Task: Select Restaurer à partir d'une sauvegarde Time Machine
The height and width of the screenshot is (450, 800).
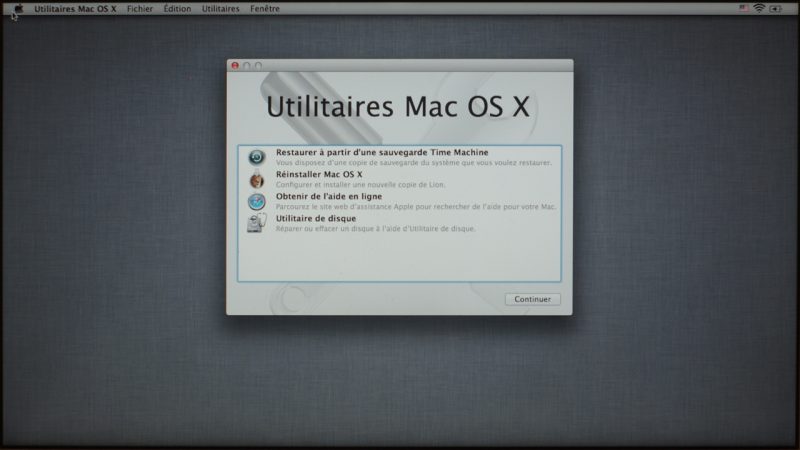Action: (x=382, y=152)
